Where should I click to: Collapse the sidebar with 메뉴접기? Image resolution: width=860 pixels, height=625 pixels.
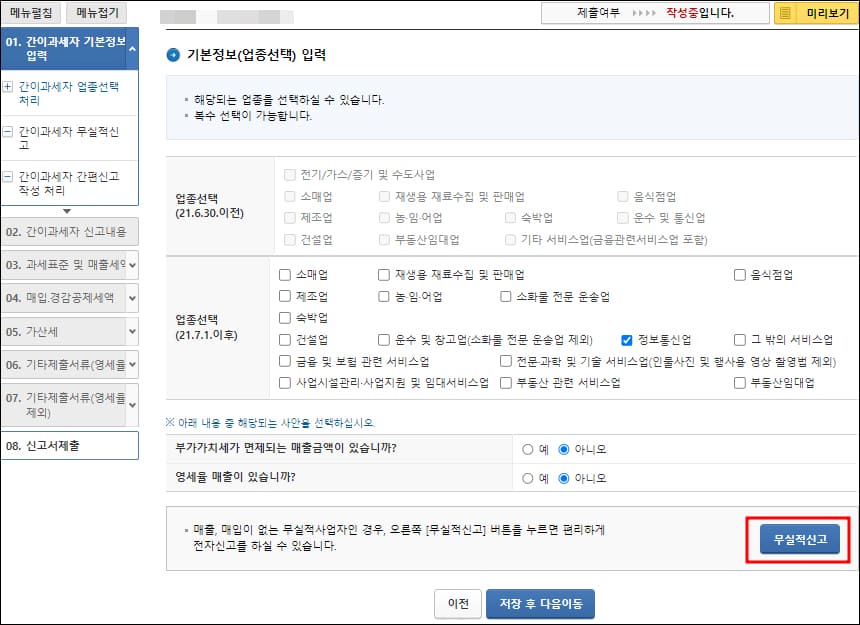96,12
